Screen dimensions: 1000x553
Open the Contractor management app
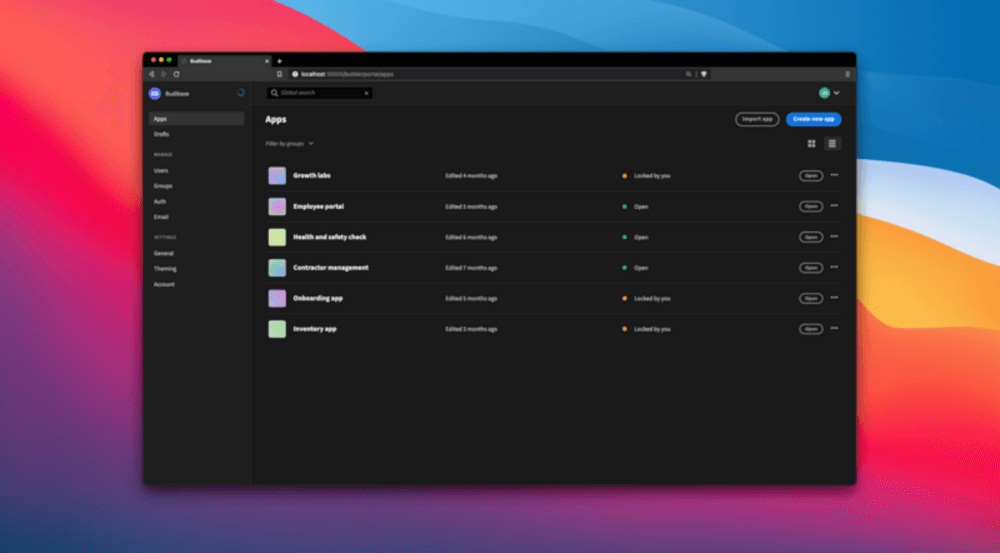810,268
